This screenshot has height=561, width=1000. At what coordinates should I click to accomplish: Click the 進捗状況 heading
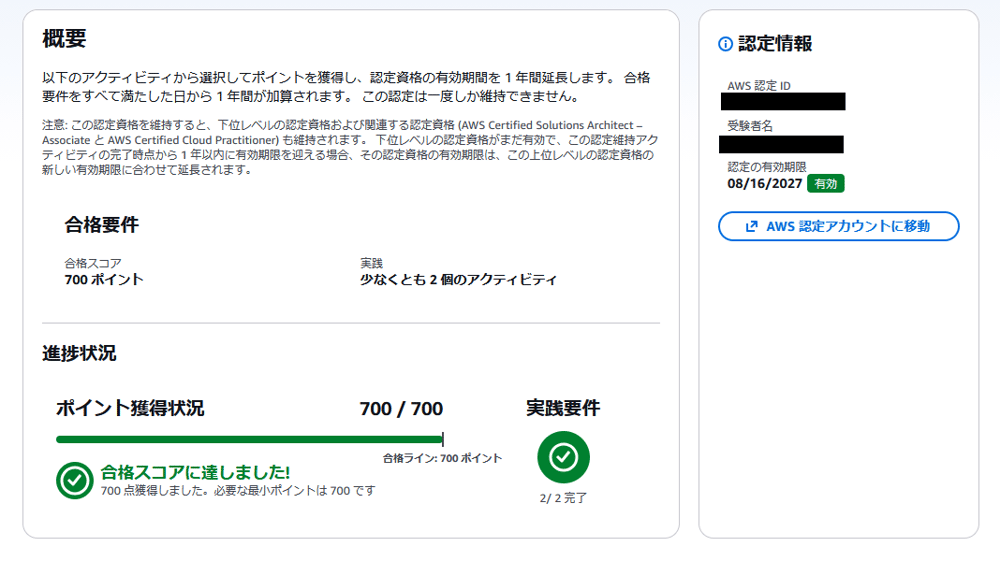[x=79, y=353]
